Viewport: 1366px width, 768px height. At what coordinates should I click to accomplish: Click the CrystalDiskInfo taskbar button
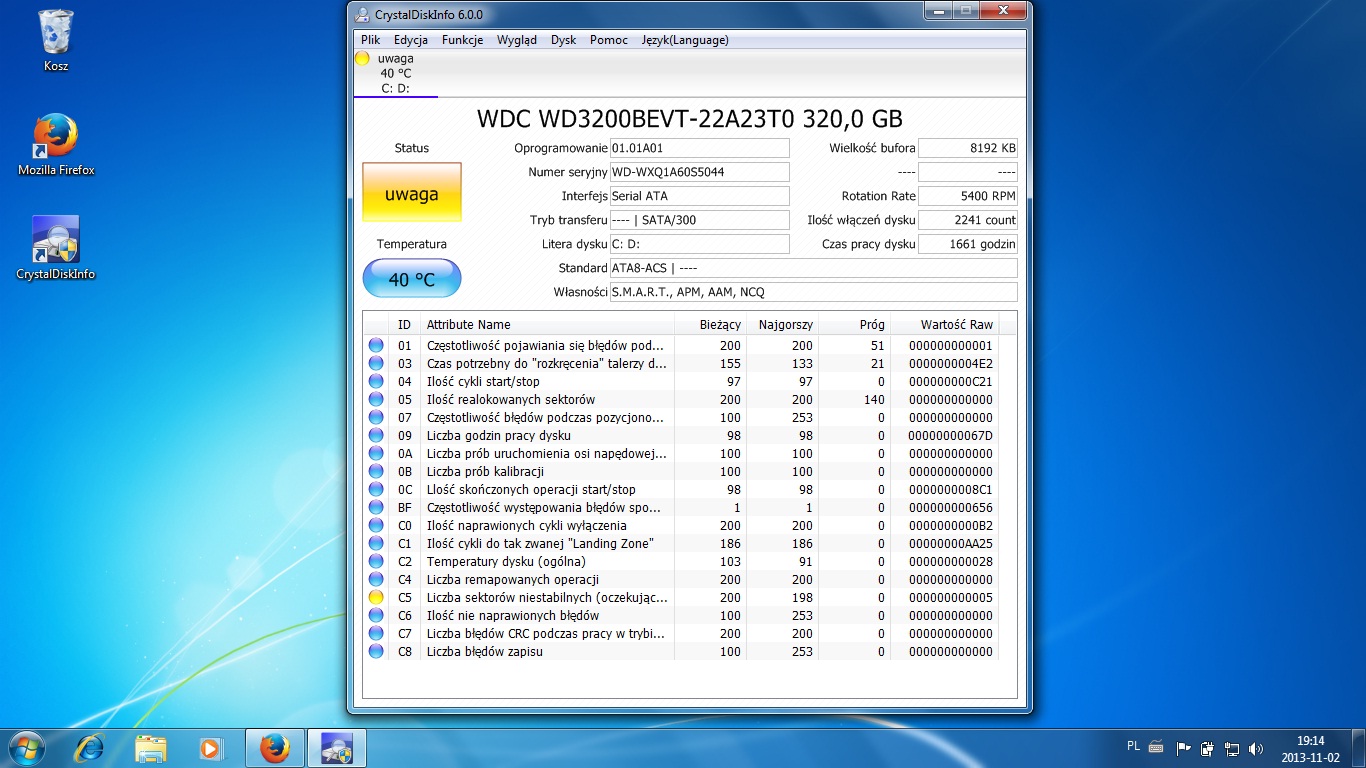(x=337, y=747)
